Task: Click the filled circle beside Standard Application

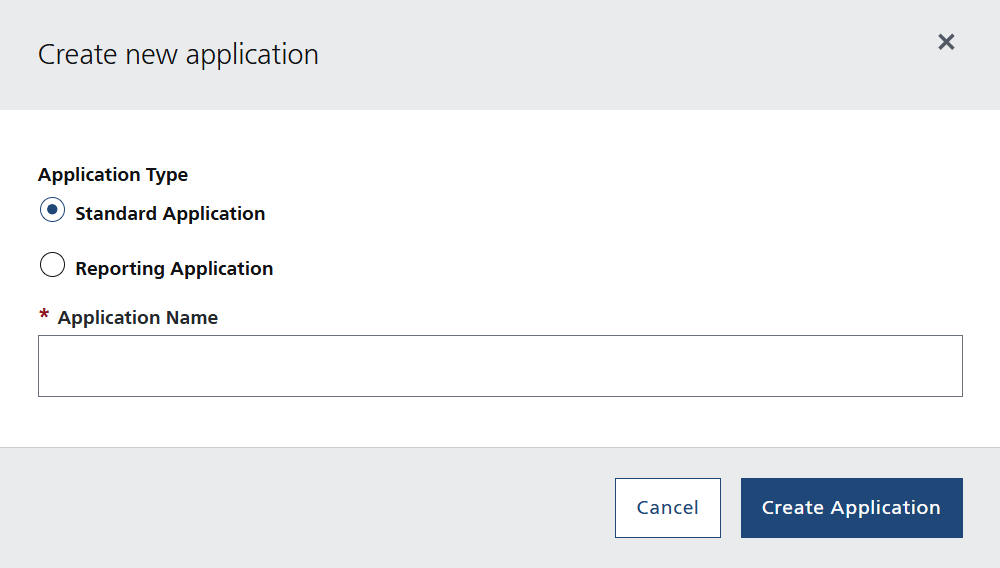Action: coord(52,210)
